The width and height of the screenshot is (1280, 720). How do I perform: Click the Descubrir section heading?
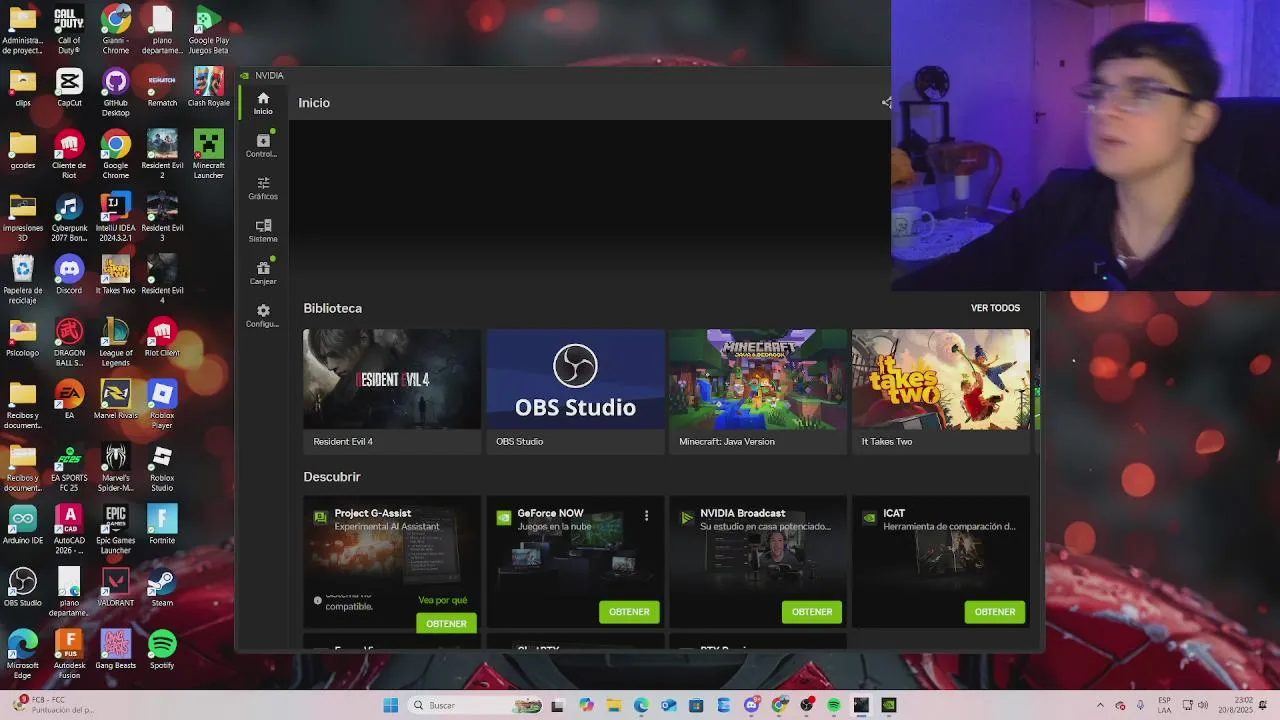[x=332, y=477]
